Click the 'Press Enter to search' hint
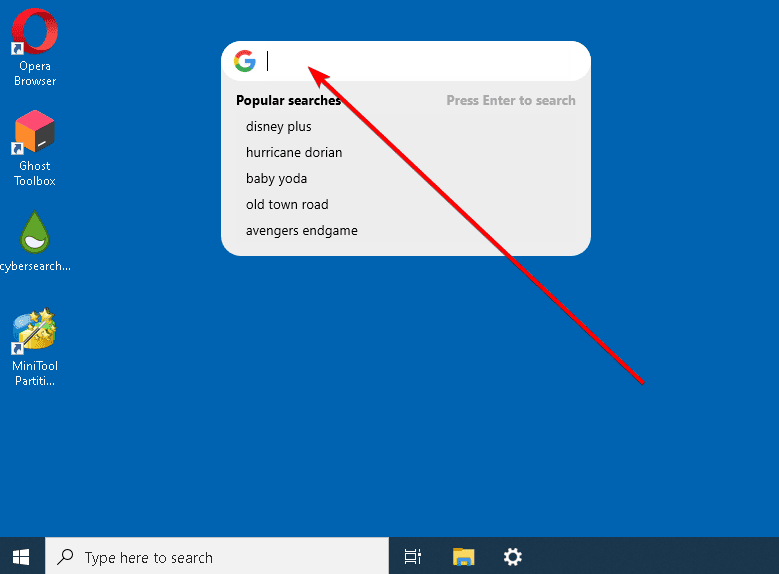 pos(511,100)
